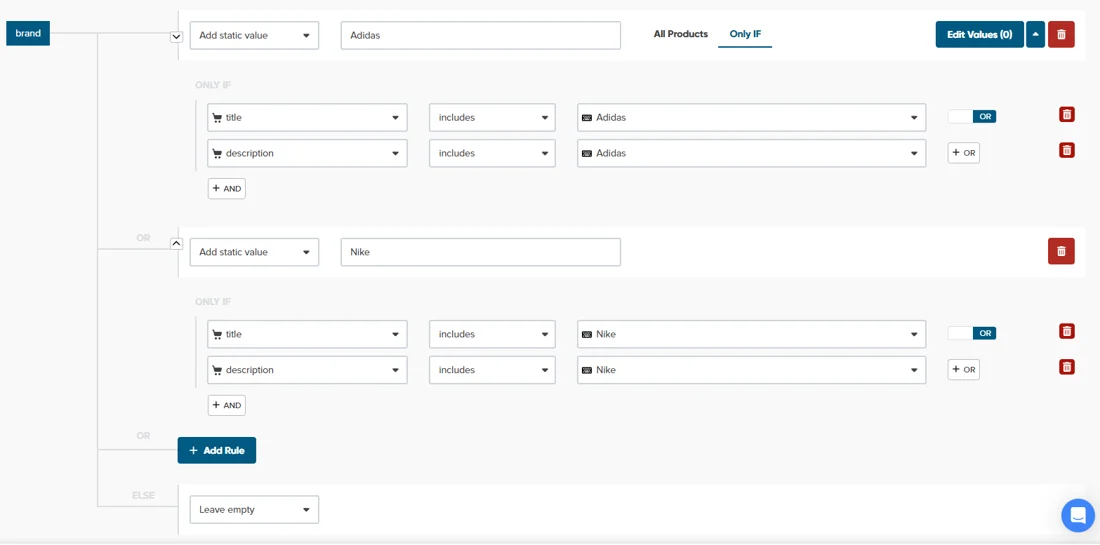Click the Nike static value text field
This screenshot has height=545, width=1100.
(480, 252)
